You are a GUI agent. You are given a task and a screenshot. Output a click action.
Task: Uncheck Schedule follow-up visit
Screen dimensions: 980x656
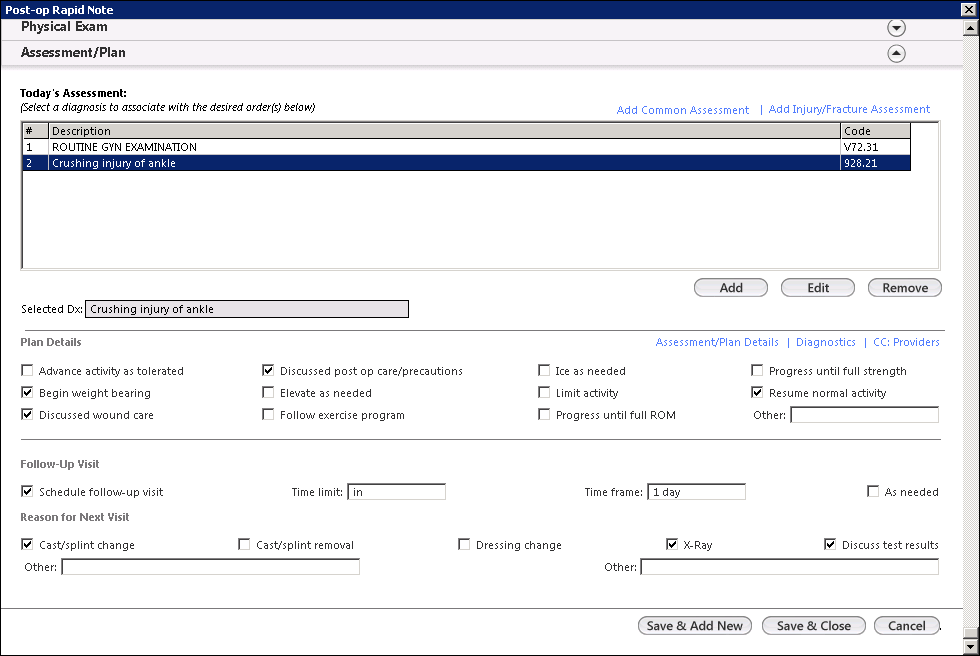tap(27, 491)
